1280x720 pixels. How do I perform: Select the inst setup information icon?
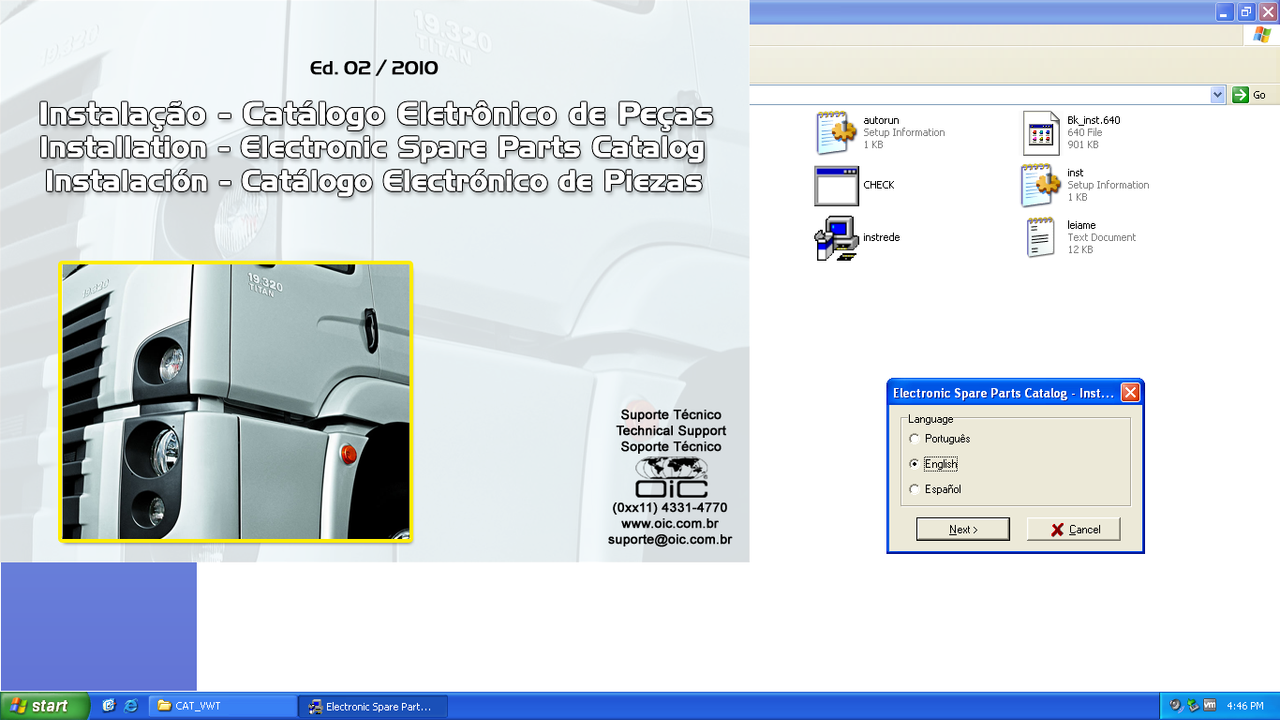tap(1040, 186)
